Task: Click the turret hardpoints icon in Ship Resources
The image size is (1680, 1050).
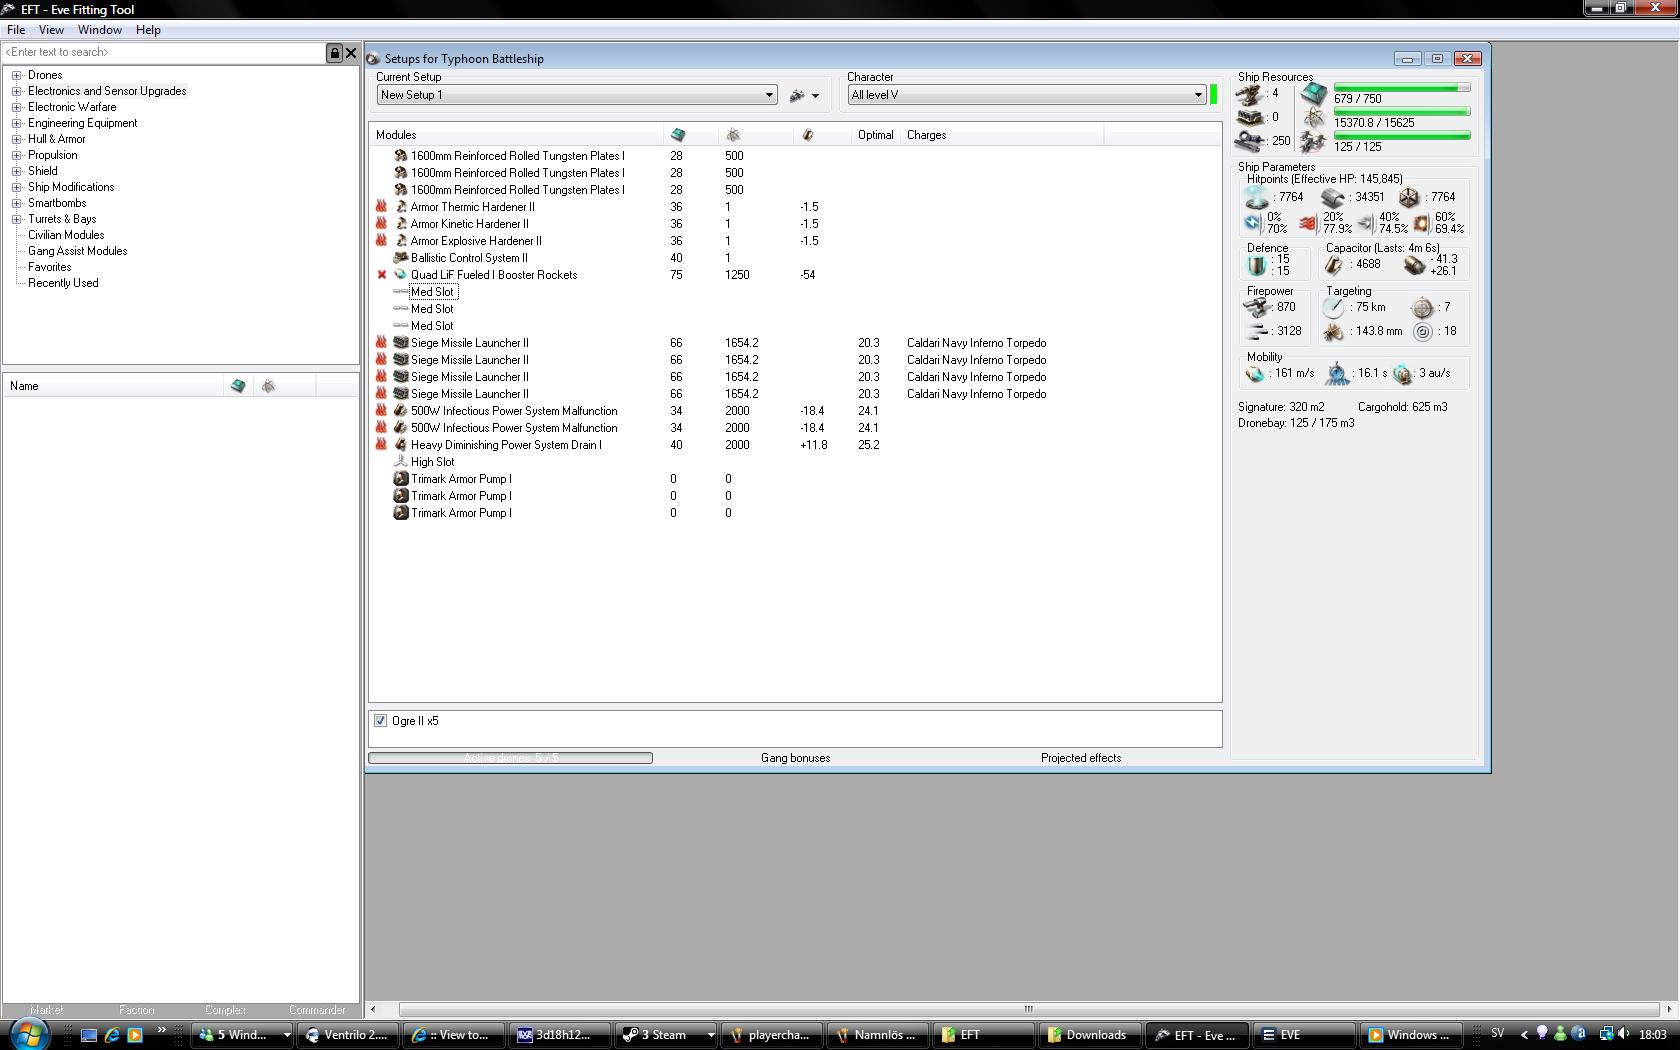Action: coord(1250,94)
